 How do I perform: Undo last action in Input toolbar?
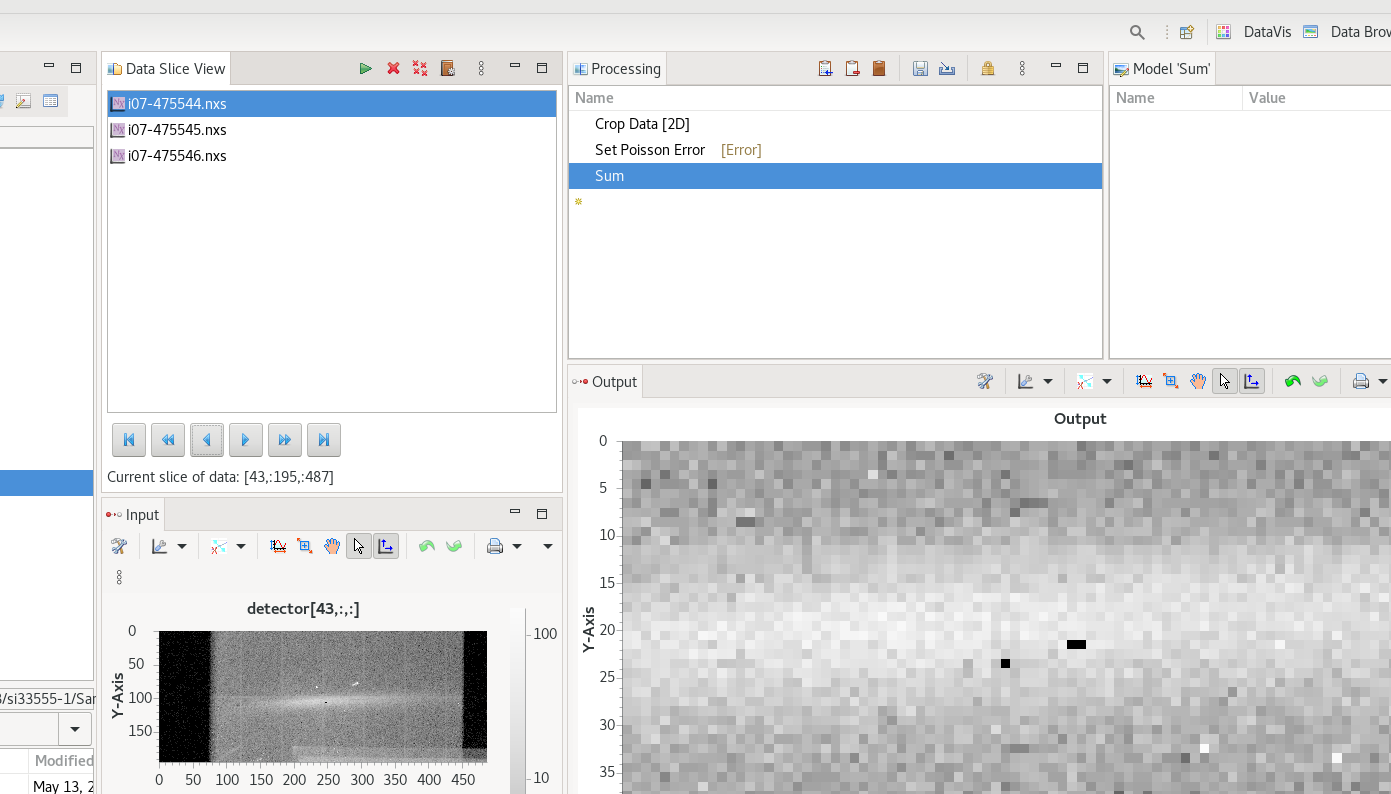tap(427, 546)
